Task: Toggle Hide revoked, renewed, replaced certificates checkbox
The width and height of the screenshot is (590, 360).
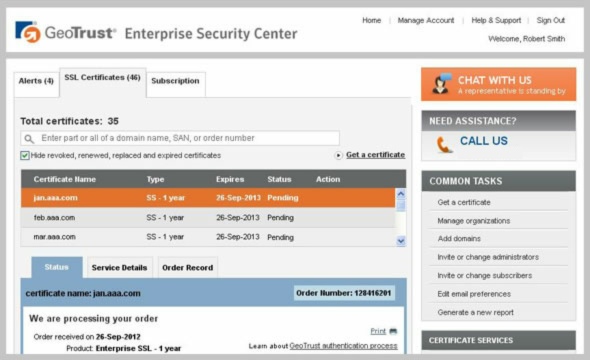Action: 25,155
